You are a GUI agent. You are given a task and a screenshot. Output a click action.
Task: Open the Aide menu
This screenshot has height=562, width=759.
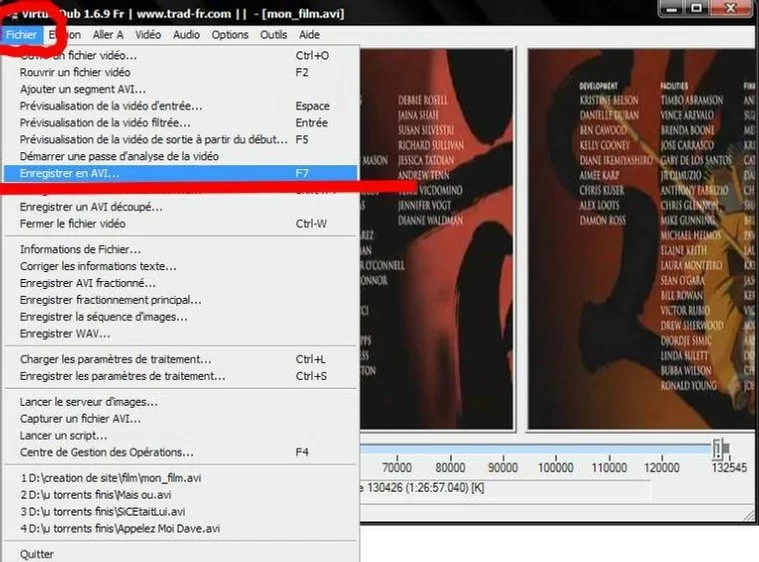click(310, 35)
